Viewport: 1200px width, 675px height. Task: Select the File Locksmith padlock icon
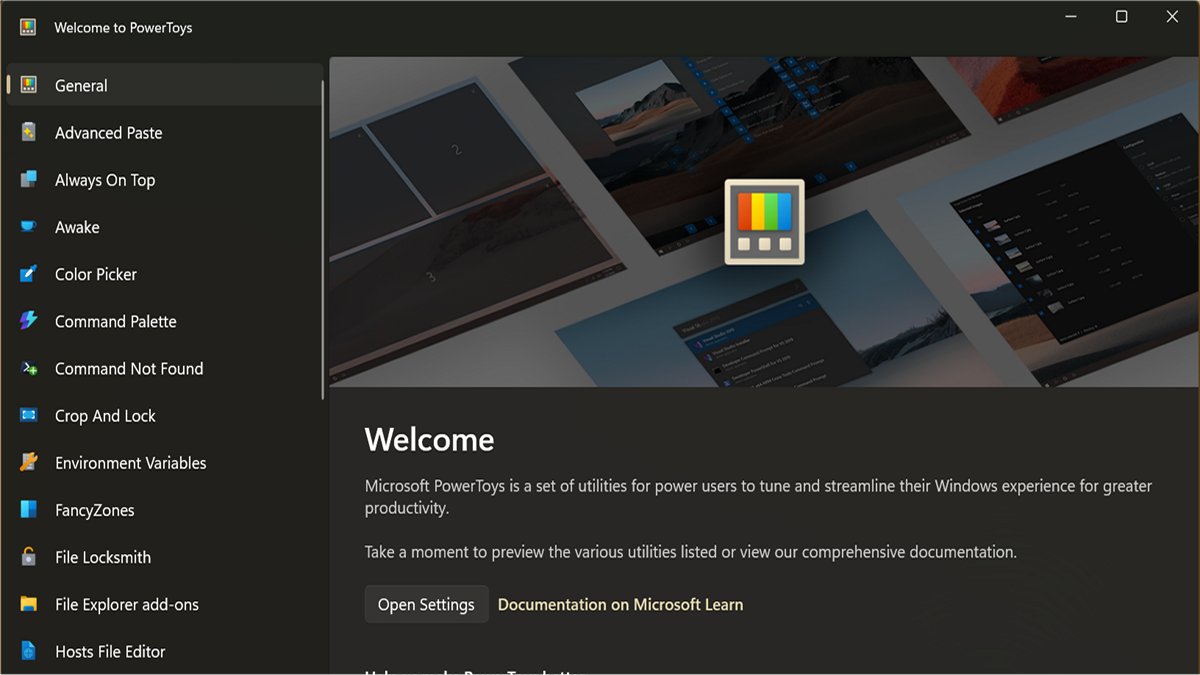(x=30, y=557)
